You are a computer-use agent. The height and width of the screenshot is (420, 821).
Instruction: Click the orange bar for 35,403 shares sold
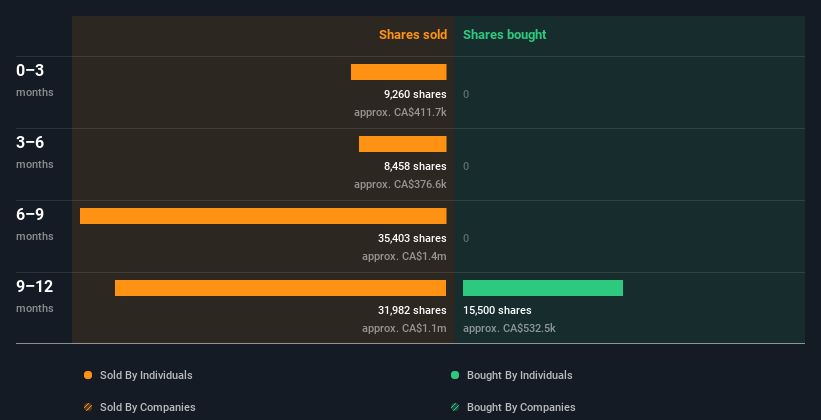tap(263, 216)
